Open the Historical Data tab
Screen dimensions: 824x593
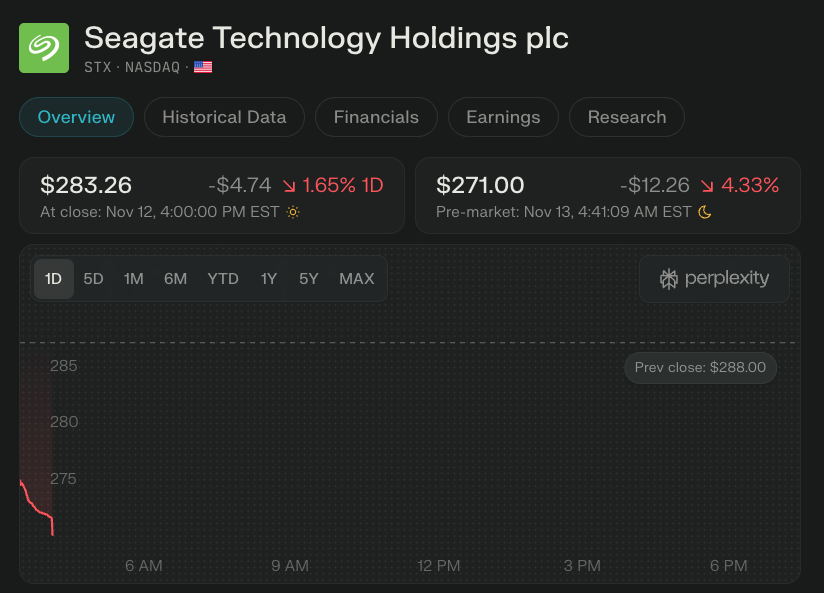tap(224, 117)
